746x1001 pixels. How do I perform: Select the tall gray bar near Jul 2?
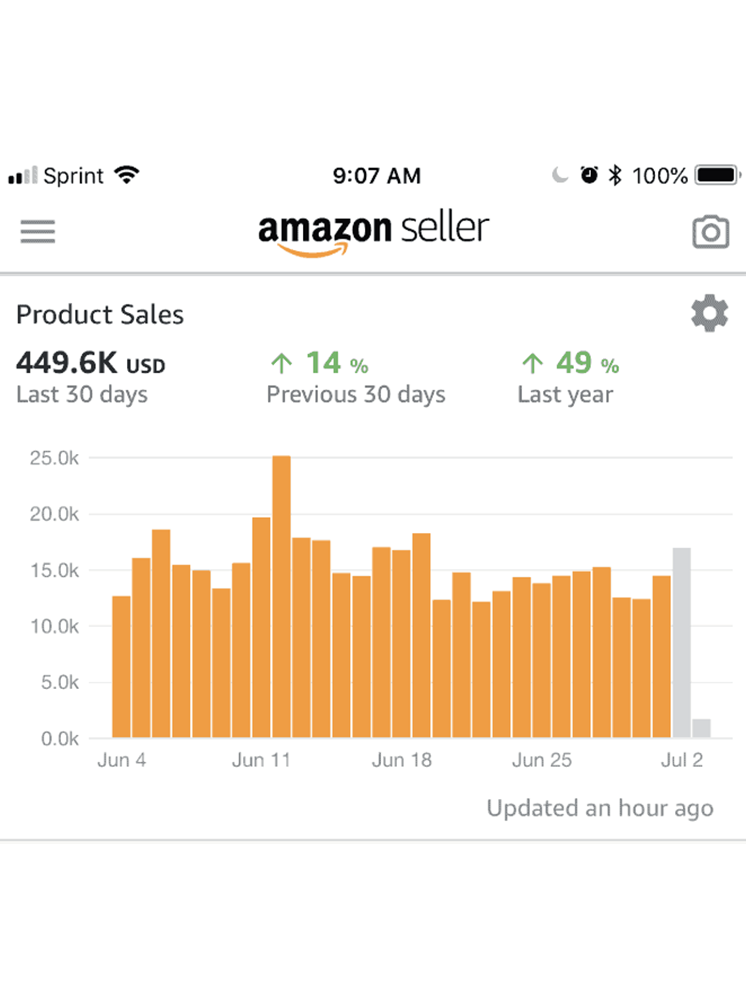681,643
